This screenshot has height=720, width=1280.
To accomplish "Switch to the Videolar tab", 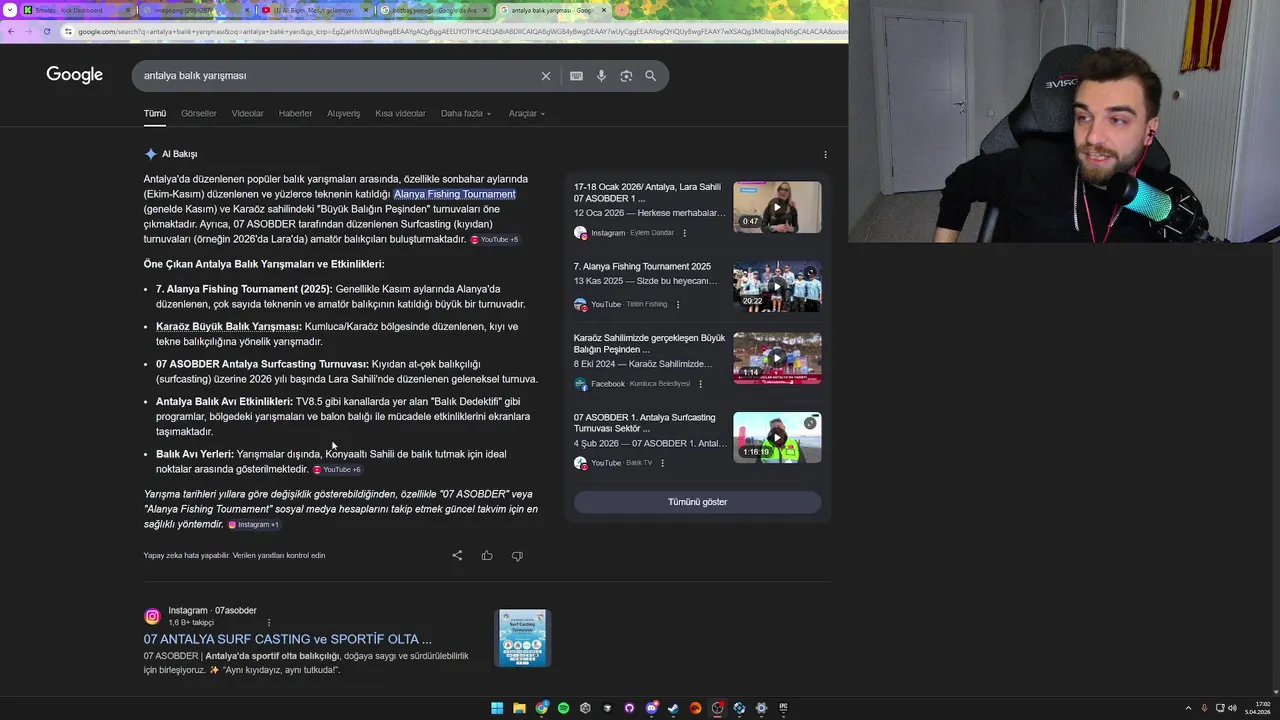I will tap(248, 113).
